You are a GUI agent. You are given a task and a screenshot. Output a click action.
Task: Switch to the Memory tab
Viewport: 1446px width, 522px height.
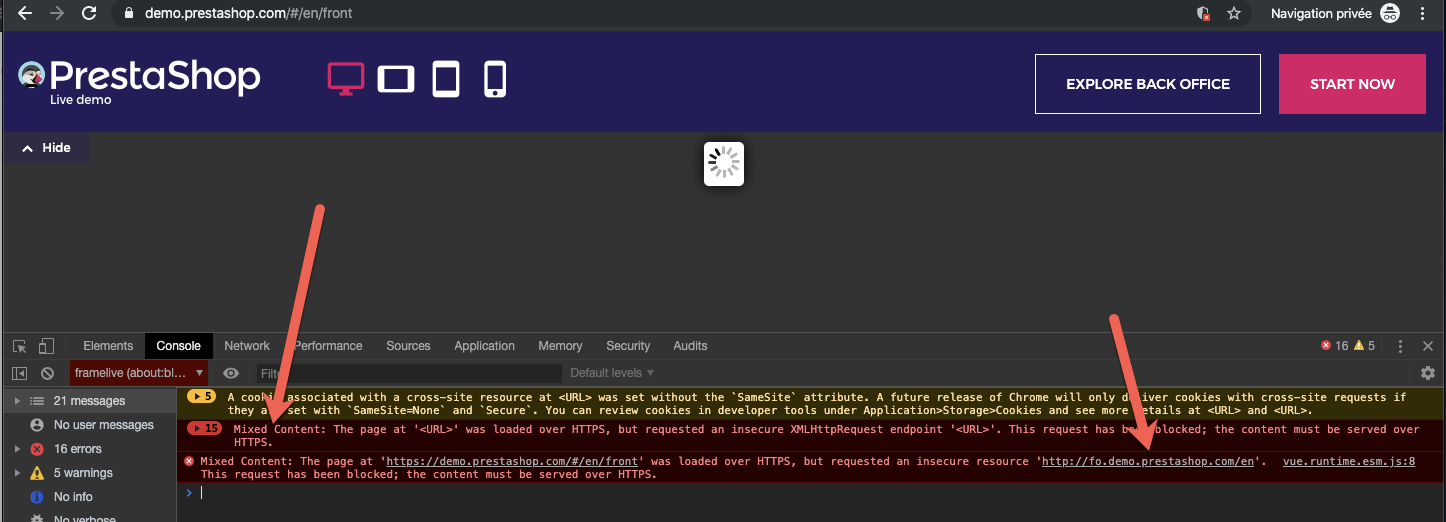click(x=560, y=346)
